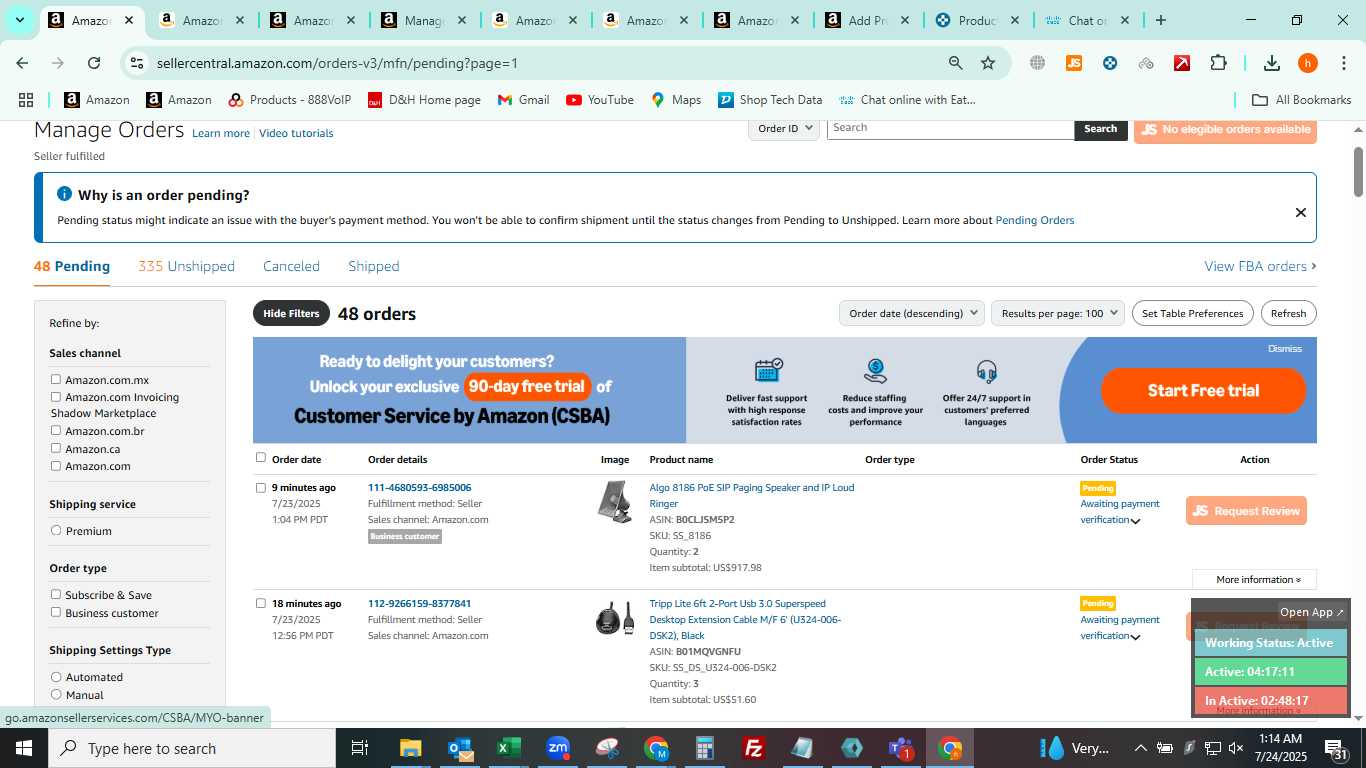Screen dimensions: 1366x768
Task: Bookmark this page with the star icon
Action: point(988,63)
